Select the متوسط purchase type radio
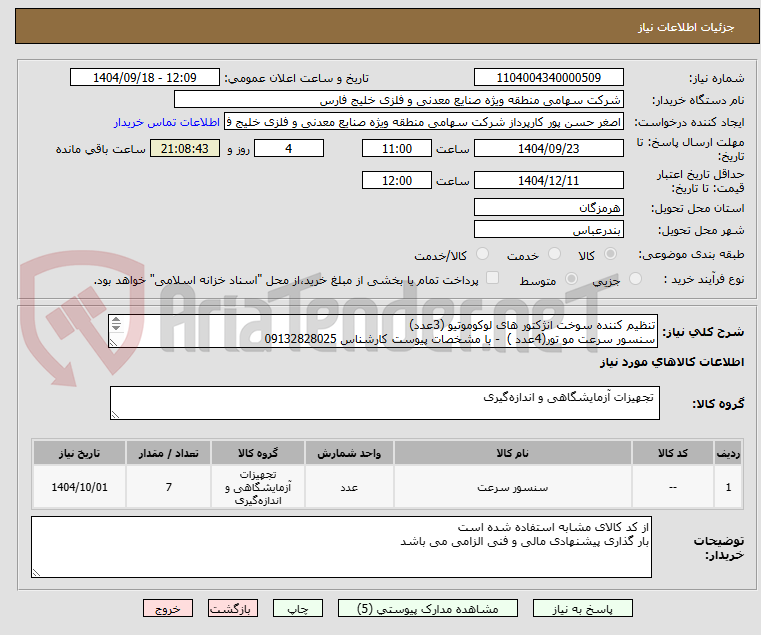This screenshot has height=635, width=761. coord(571,279)
